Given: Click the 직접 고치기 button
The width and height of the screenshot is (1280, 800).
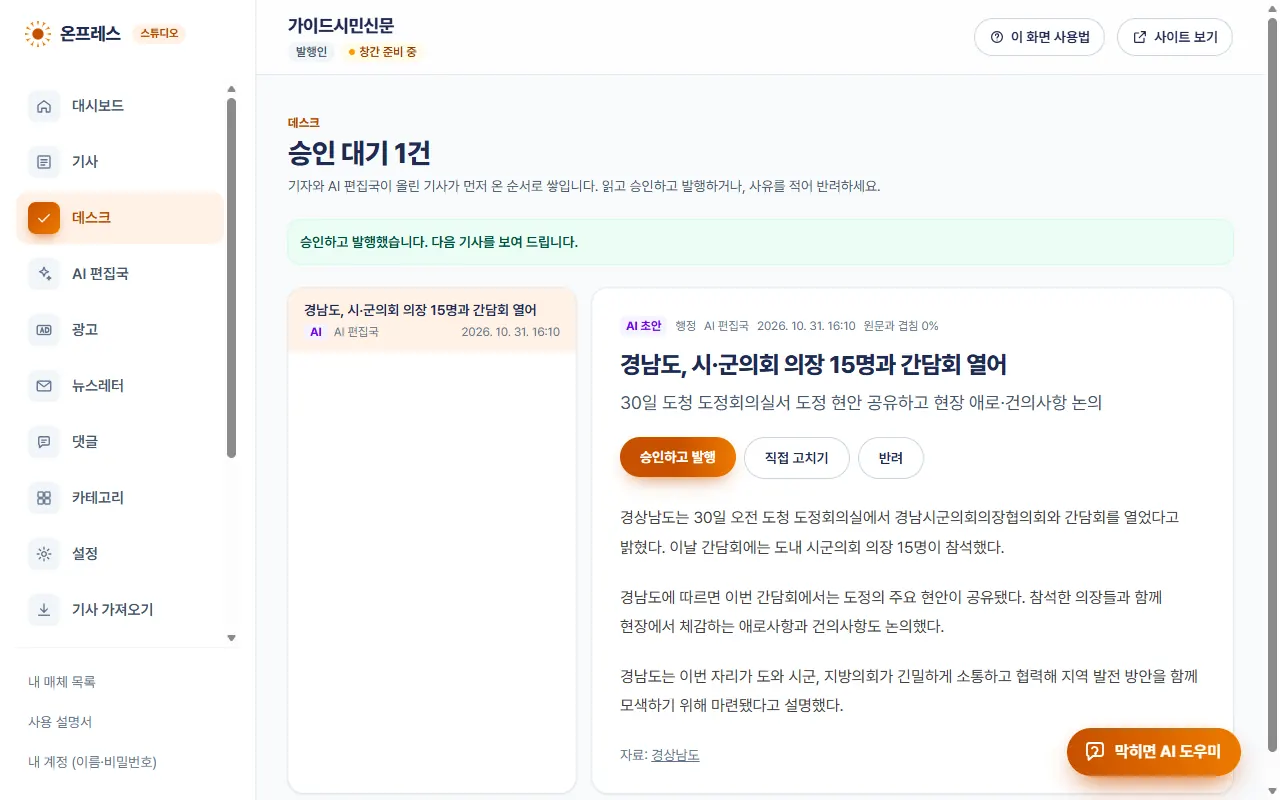Looking at the screenshot, I should 797,458.
